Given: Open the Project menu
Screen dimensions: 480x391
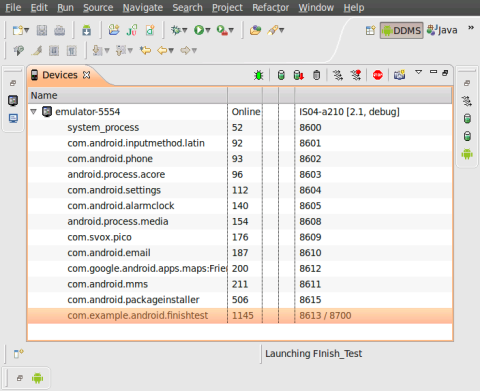Looking at the screenshot, I should 227,7.
